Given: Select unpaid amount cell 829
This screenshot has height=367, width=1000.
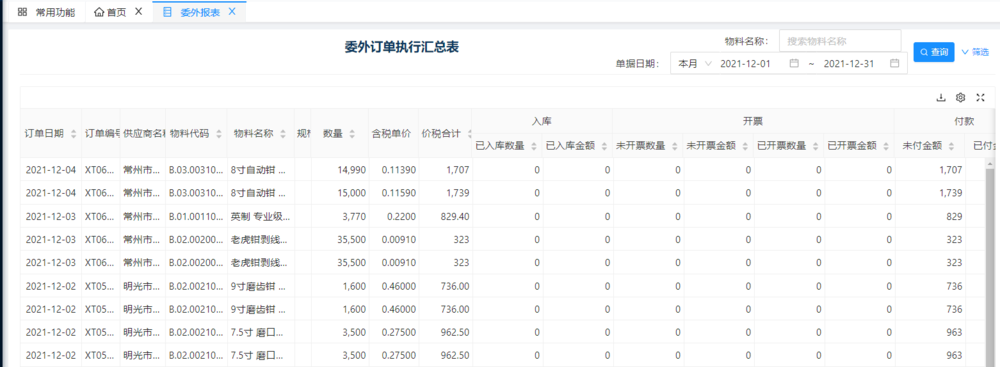Looking at the screenshot, I should click(954, 216).
